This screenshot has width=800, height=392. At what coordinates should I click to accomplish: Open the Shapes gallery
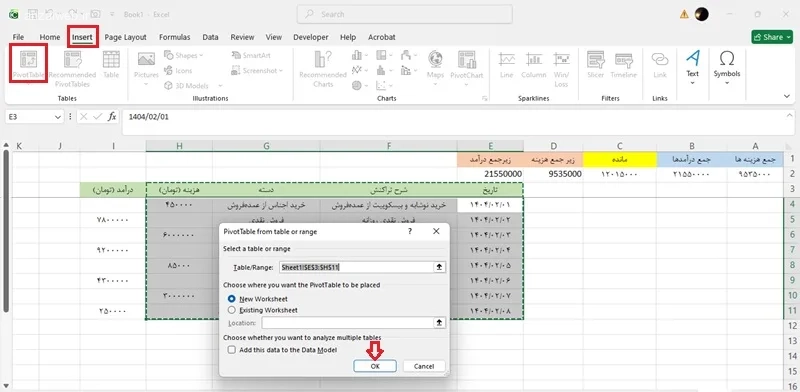pyautogui.click(x=184, y=55)
